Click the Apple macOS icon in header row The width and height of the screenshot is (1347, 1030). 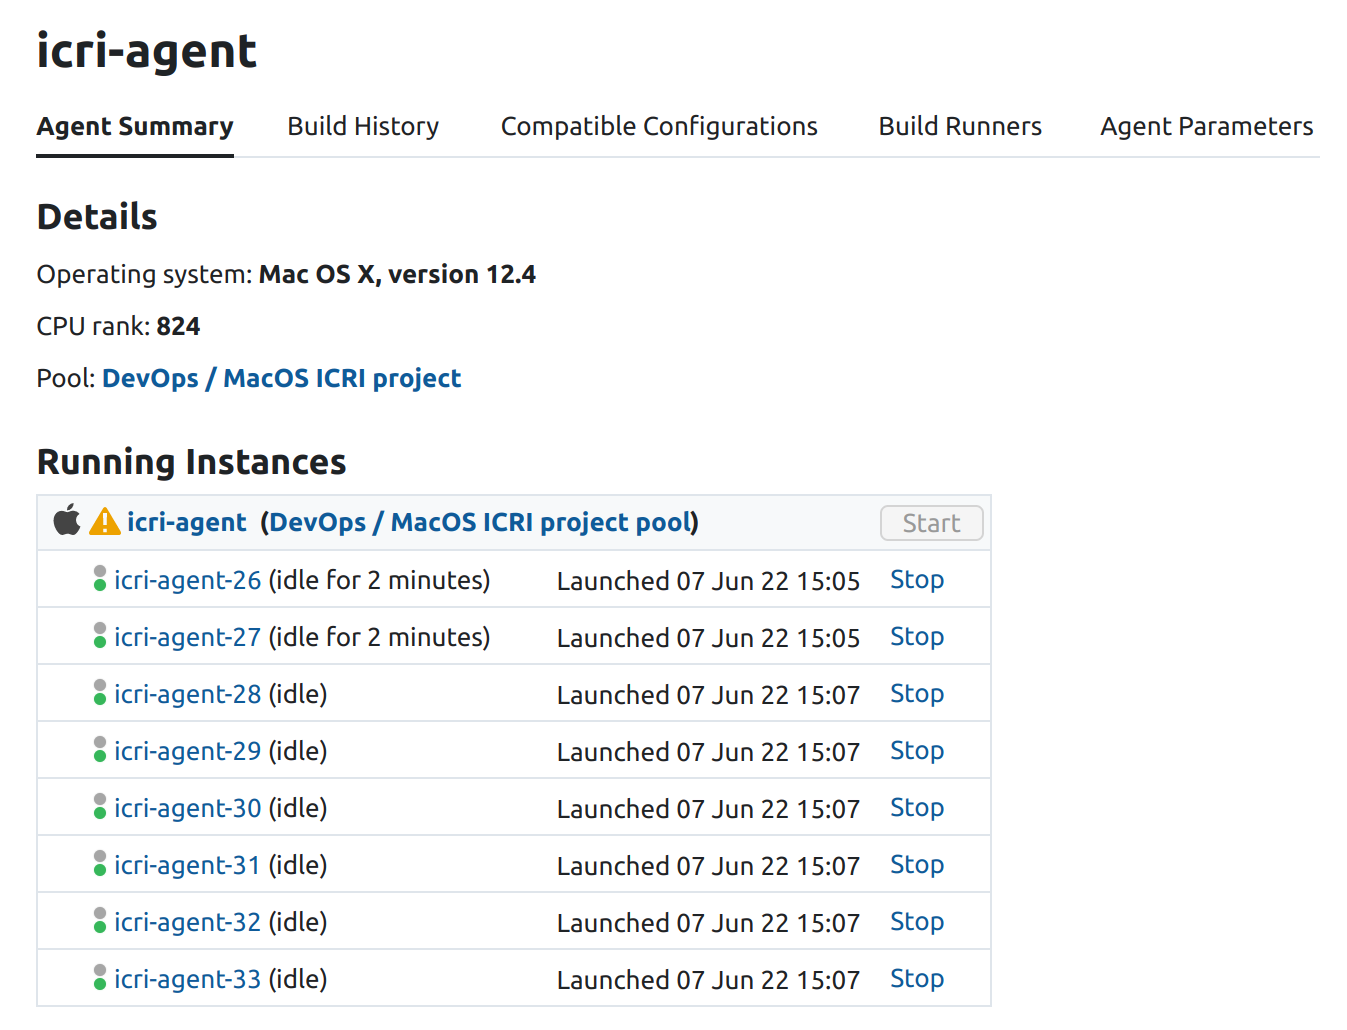coord(67,520)
